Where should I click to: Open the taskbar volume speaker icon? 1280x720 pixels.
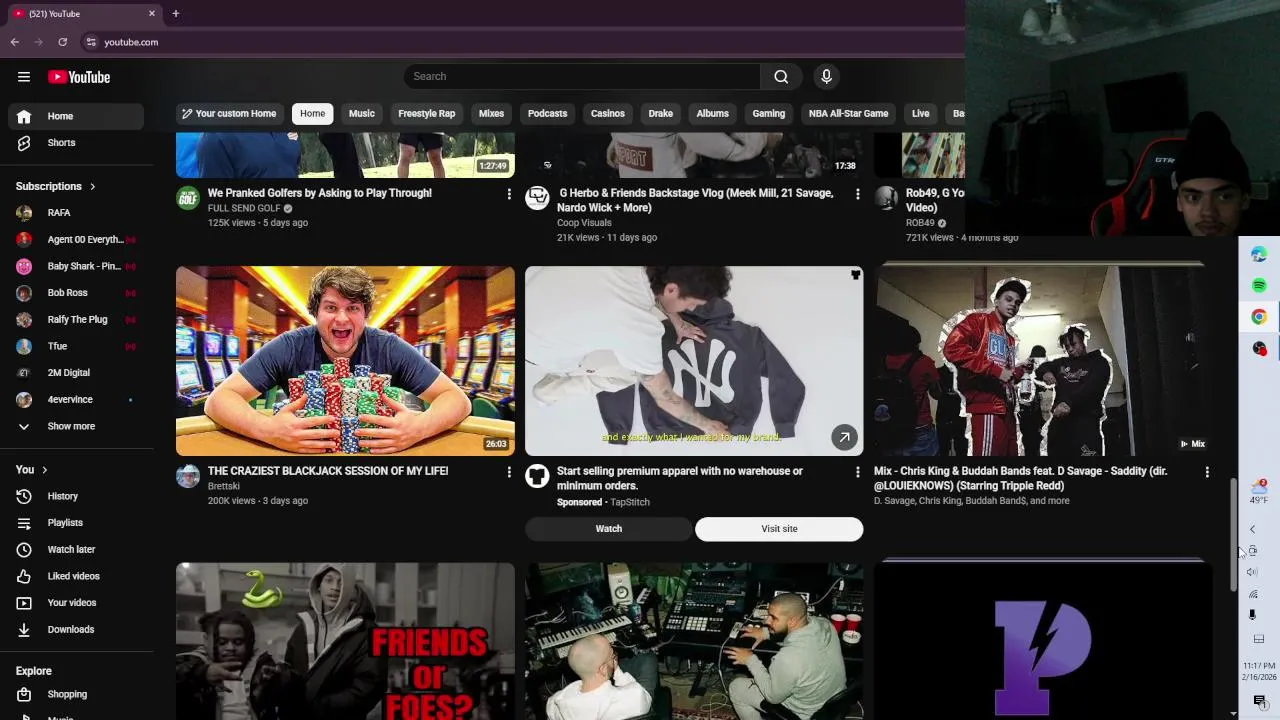(x=1252, y=572)
